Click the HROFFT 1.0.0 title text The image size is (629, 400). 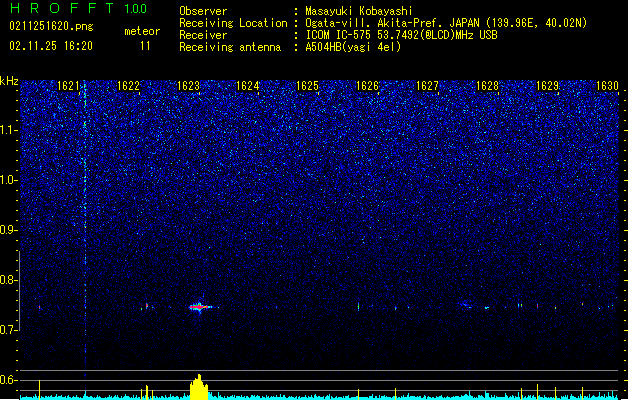pos(78,8)
